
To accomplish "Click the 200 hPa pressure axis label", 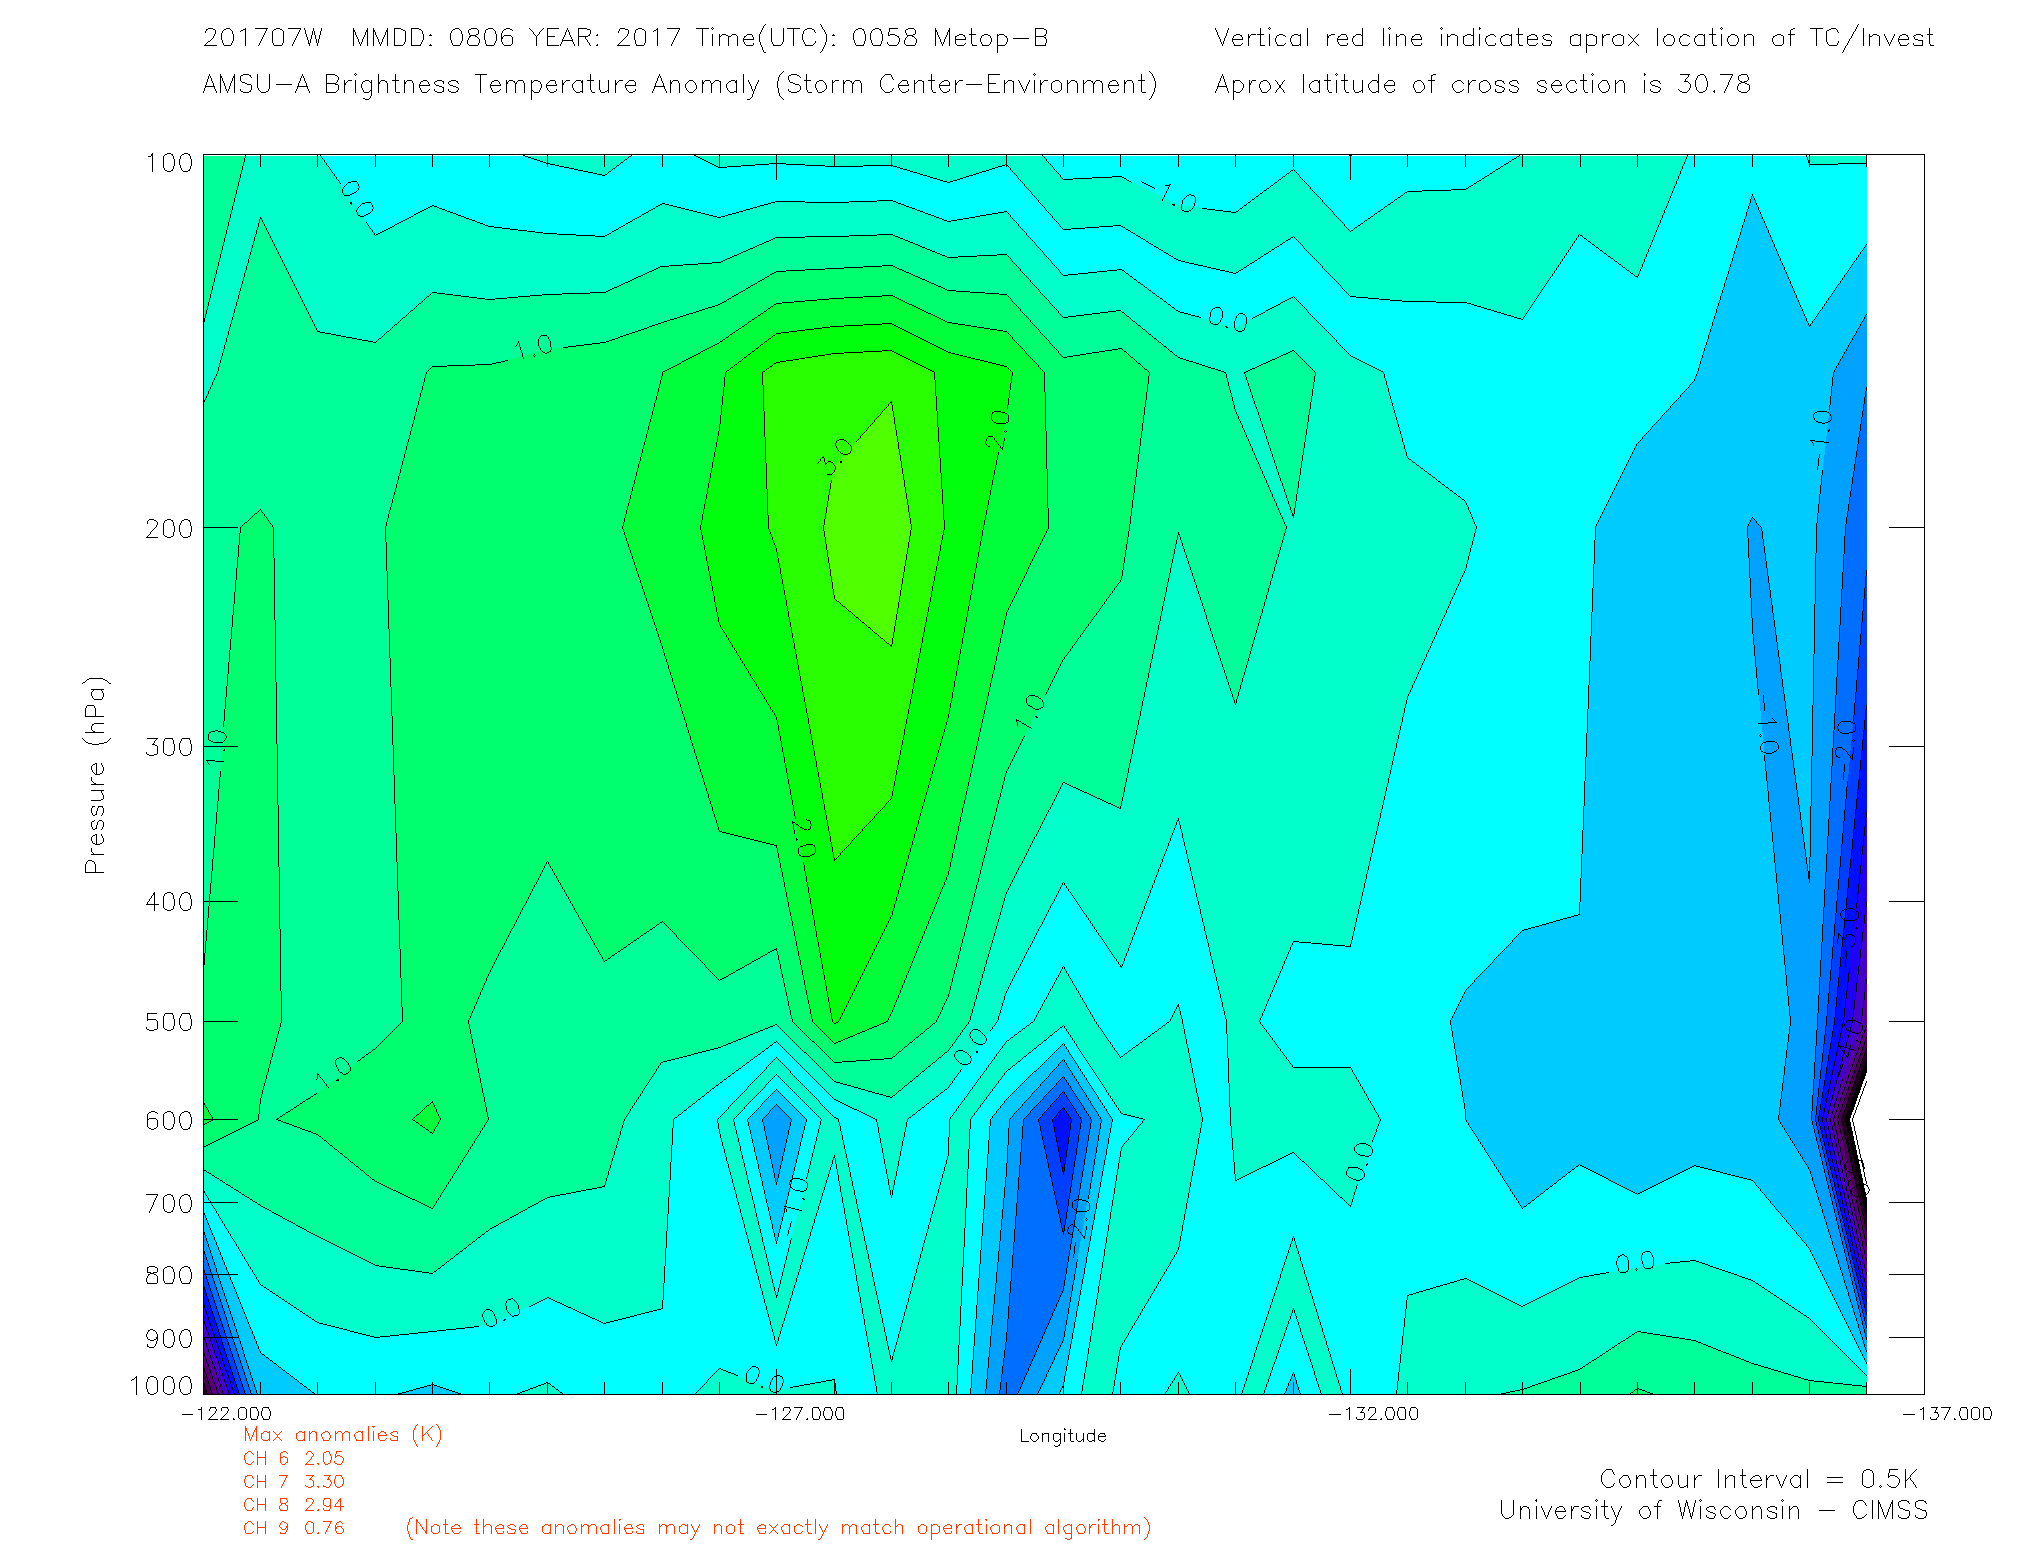I will click(x=169, y=528).
